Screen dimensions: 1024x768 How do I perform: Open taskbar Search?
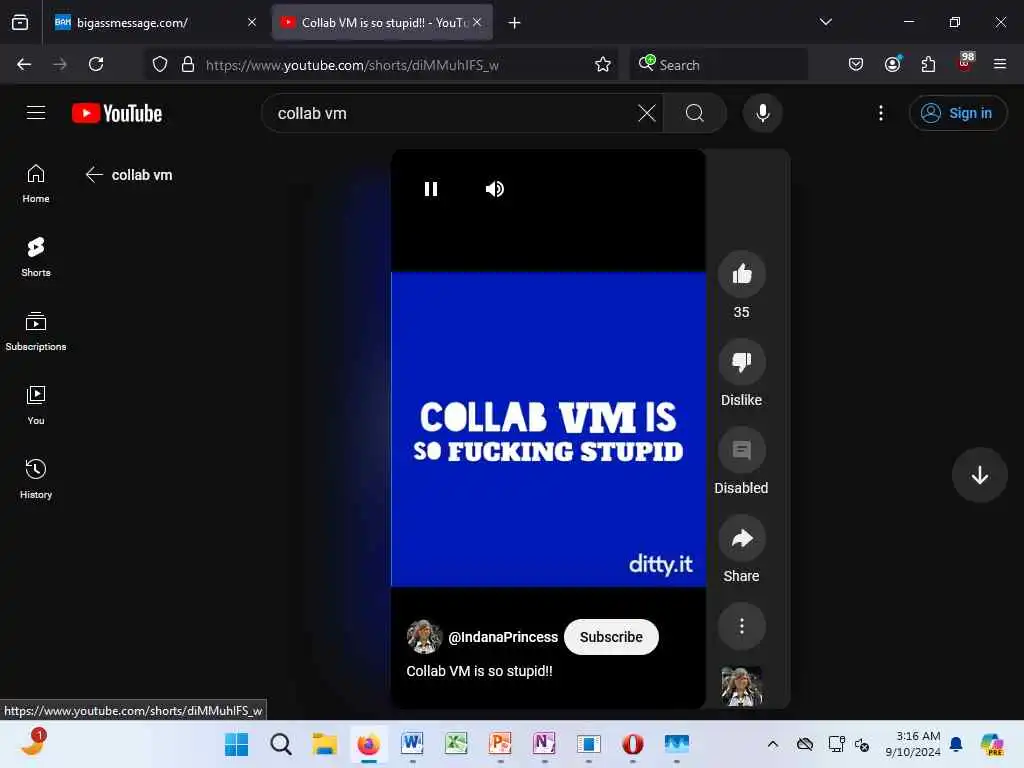click(281, 744)
